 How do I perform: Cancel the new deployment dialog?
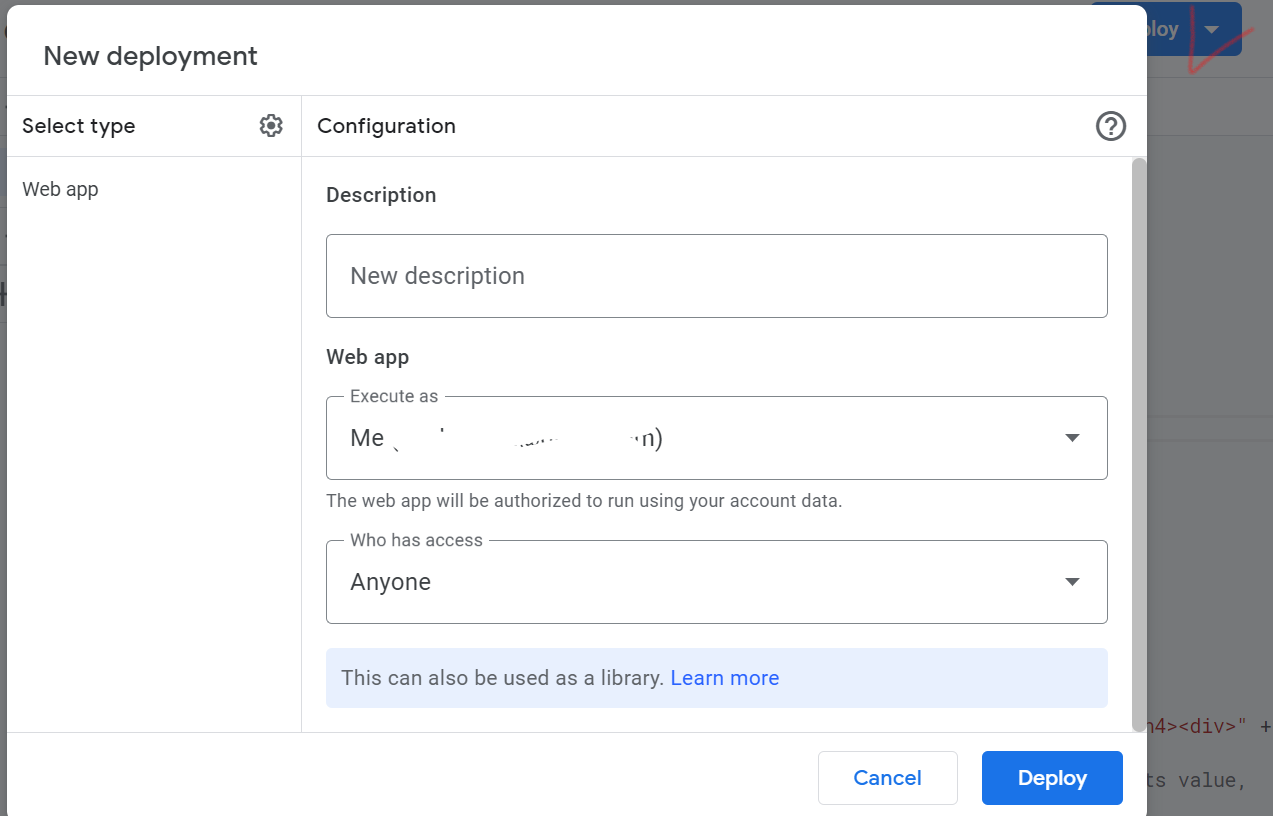pos(887,778)
